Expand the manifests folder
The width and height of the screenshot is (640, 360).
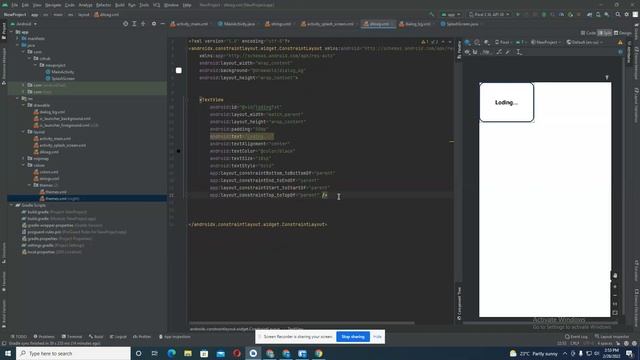[18, 38]
